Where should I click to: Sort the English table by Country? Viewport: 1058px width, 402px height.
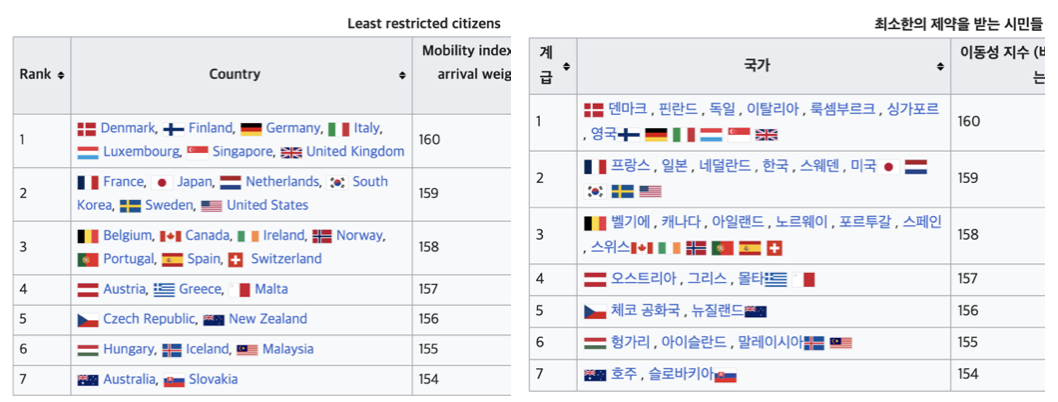[402, 75]
